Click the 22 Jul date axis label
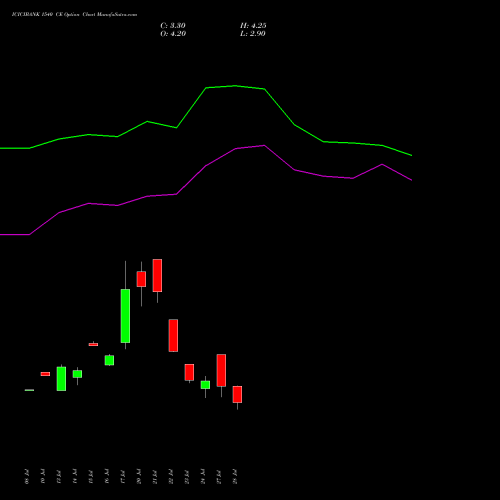This screenshot has height=500, width=500. (x=171, y=476)
